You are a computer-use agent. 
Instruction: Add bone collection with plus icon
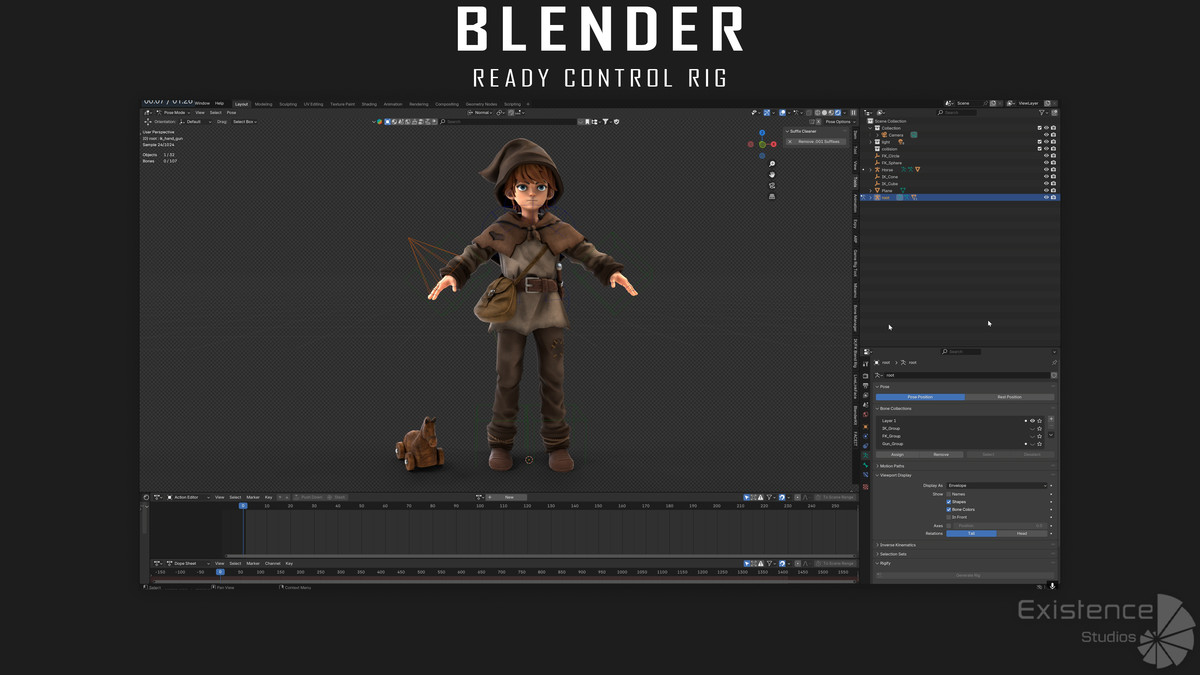pos(1051,419)
